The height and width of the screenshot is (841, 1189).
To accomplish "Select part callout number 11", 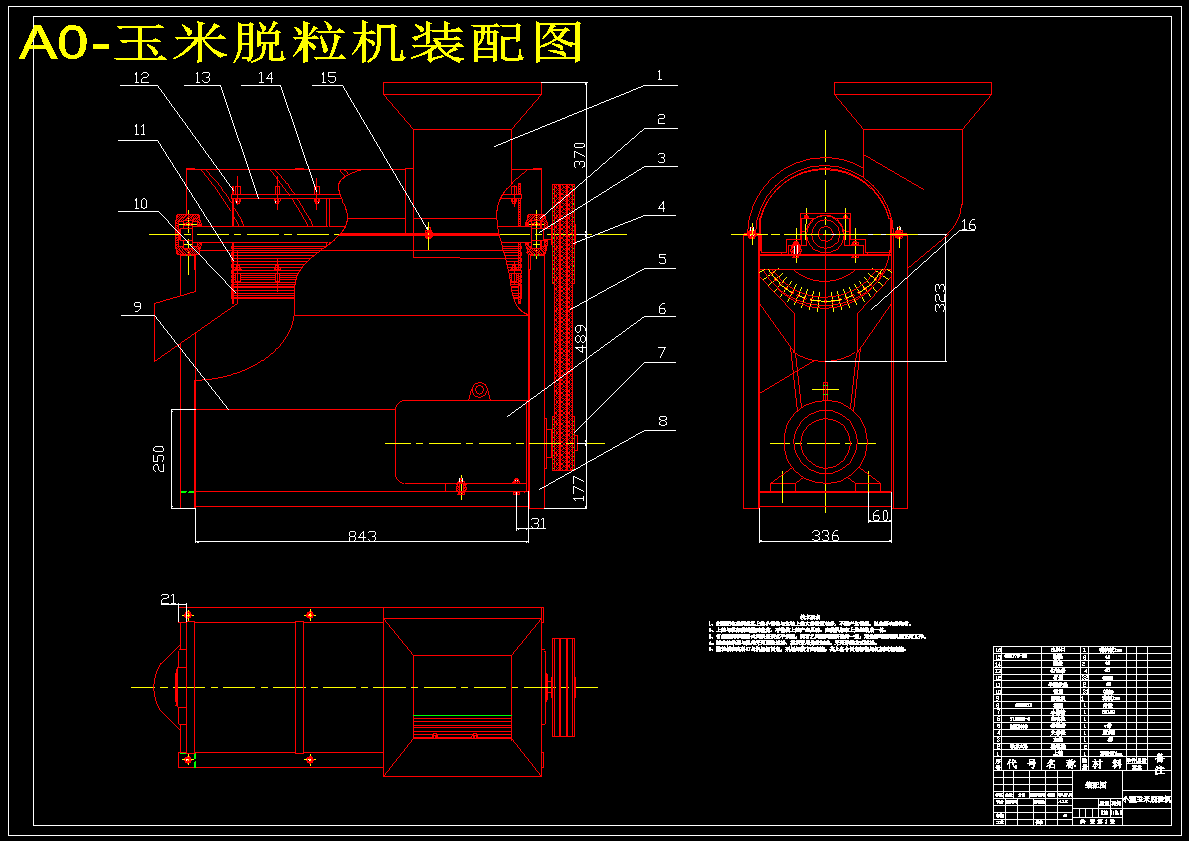I will (140, 130).
